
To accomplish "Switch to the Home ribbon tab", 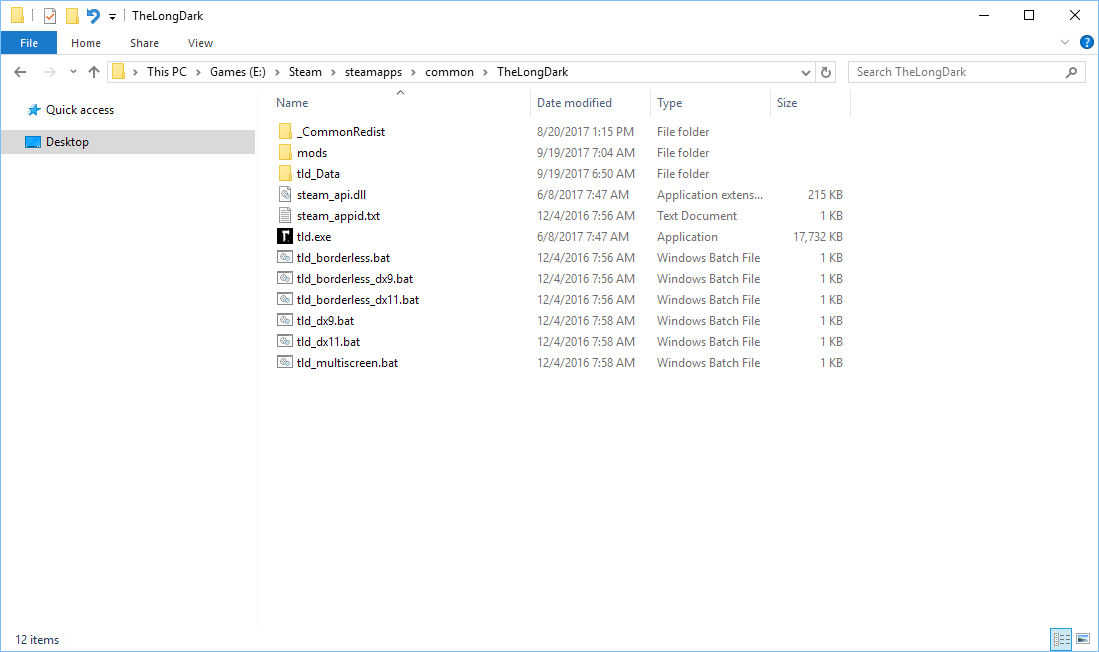I will point(86,43).
